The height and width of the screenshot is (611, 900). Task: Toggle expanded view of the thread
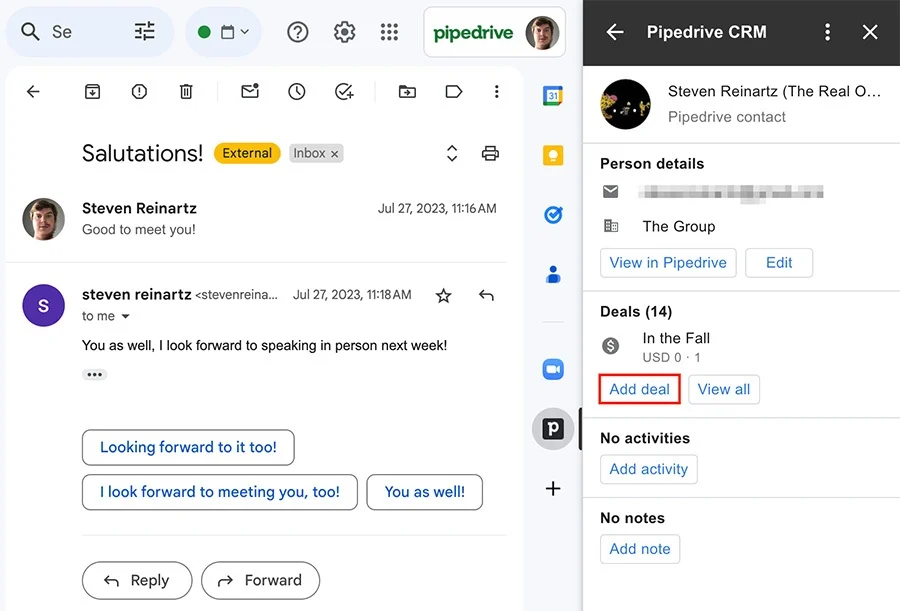(x=451, y=153)
